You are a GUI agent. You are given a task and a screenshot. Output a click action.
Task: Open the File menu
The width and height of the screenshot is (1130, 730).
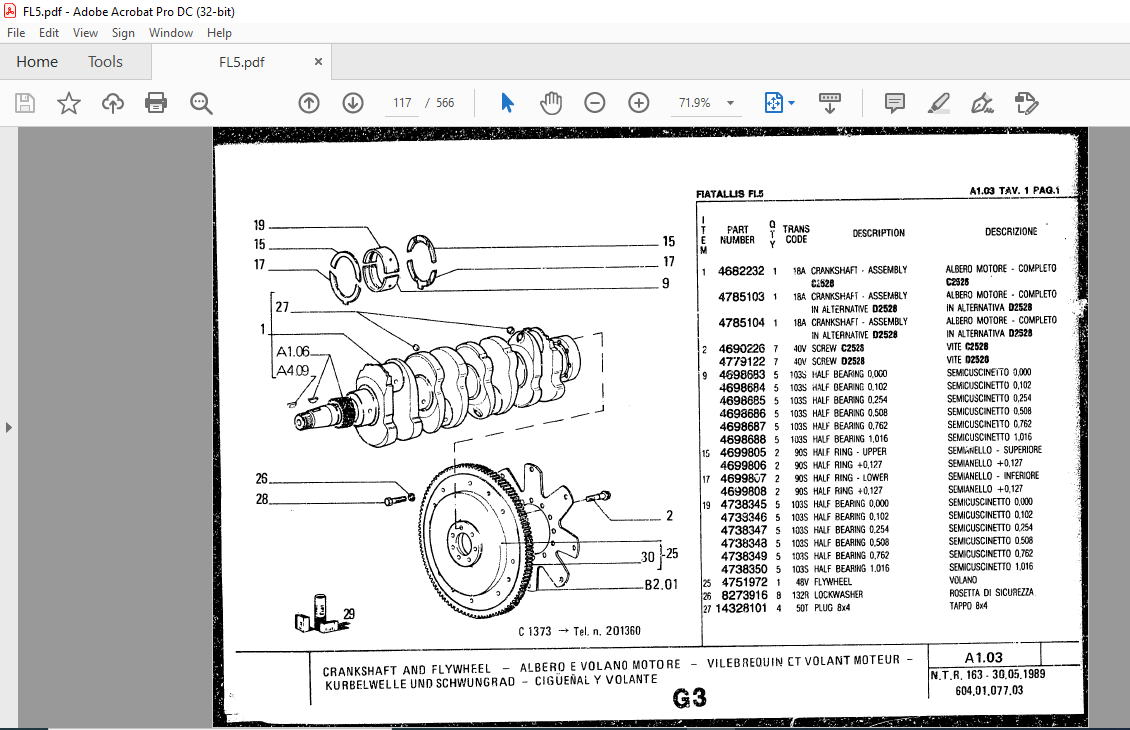click(16, 32)
